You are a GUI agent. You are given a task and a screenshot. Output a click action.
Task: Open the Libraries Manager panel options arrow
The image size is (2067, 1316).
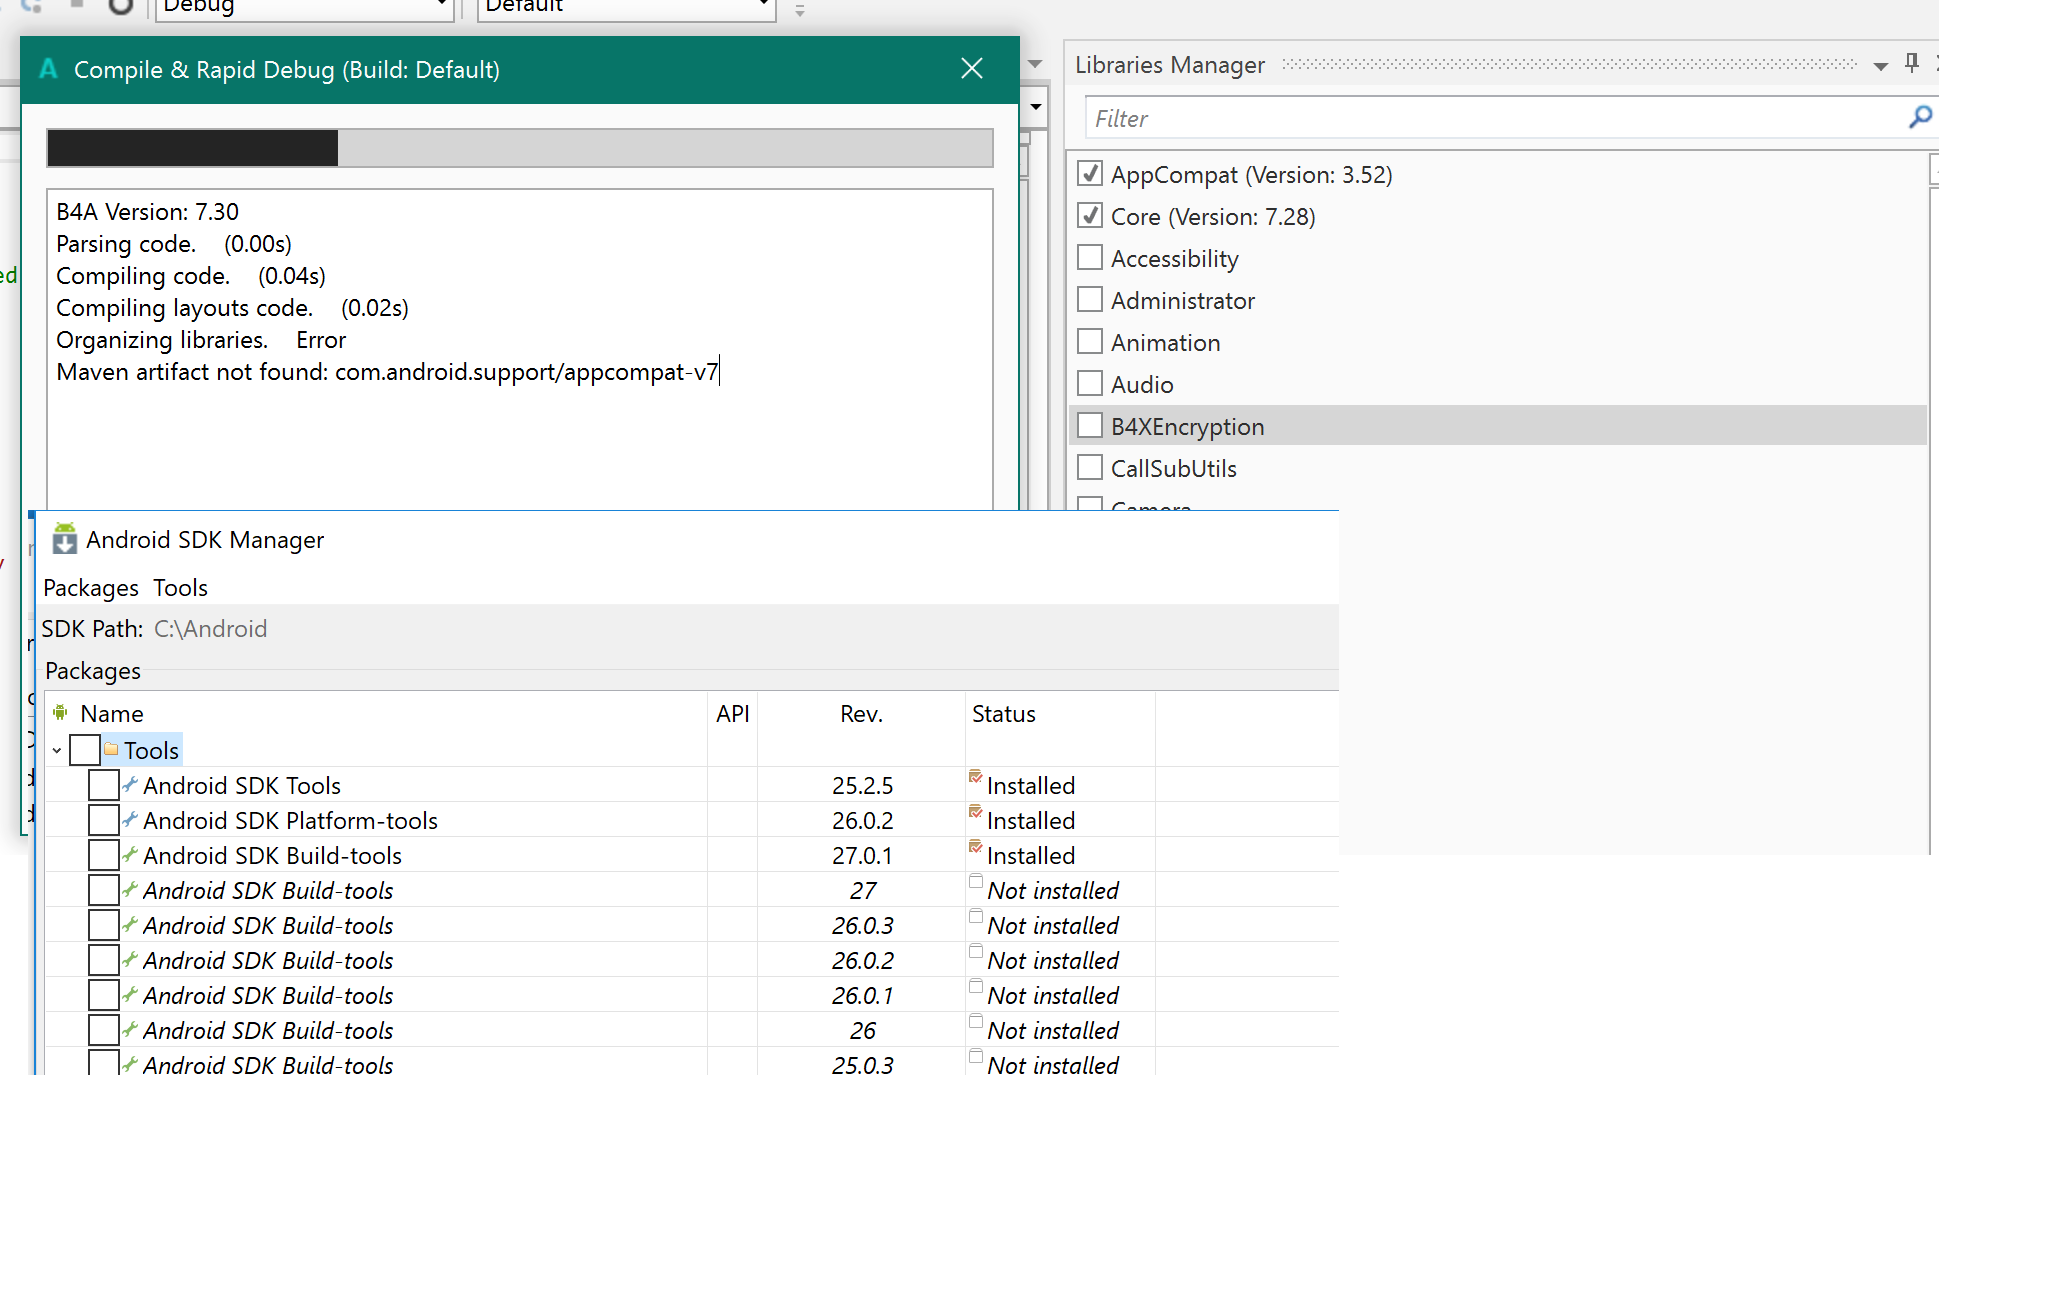[1880, 66]
